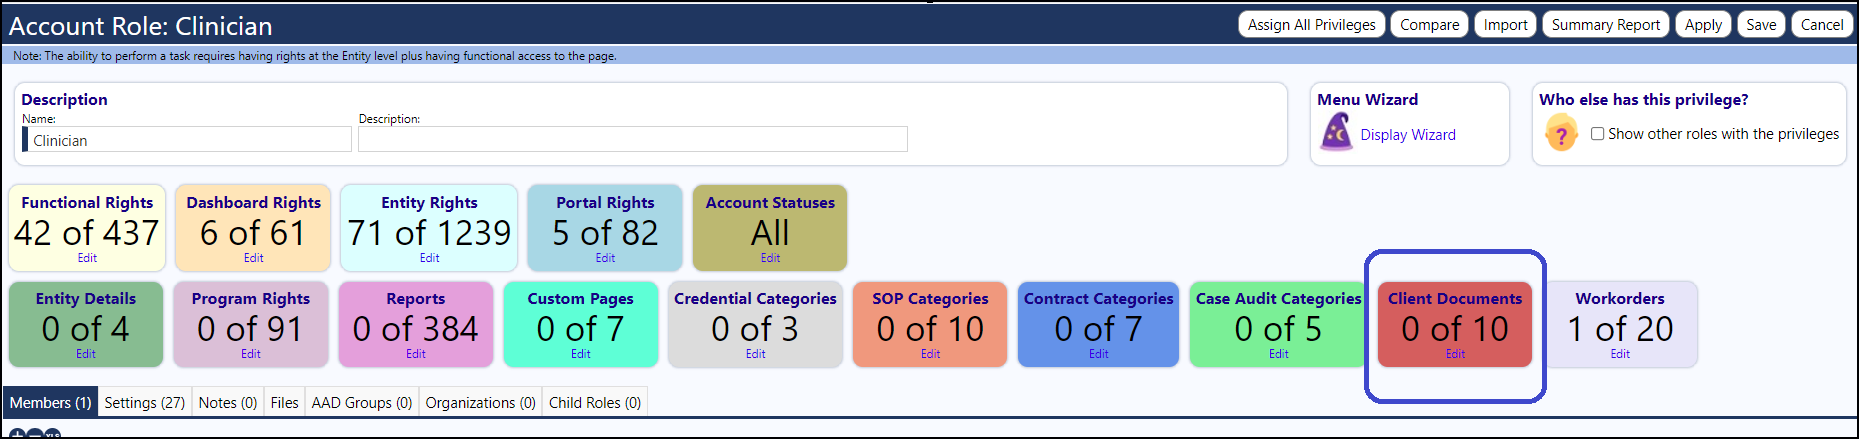Edit Account Statuses tile

pyautogui.click(x=770, y=258)
